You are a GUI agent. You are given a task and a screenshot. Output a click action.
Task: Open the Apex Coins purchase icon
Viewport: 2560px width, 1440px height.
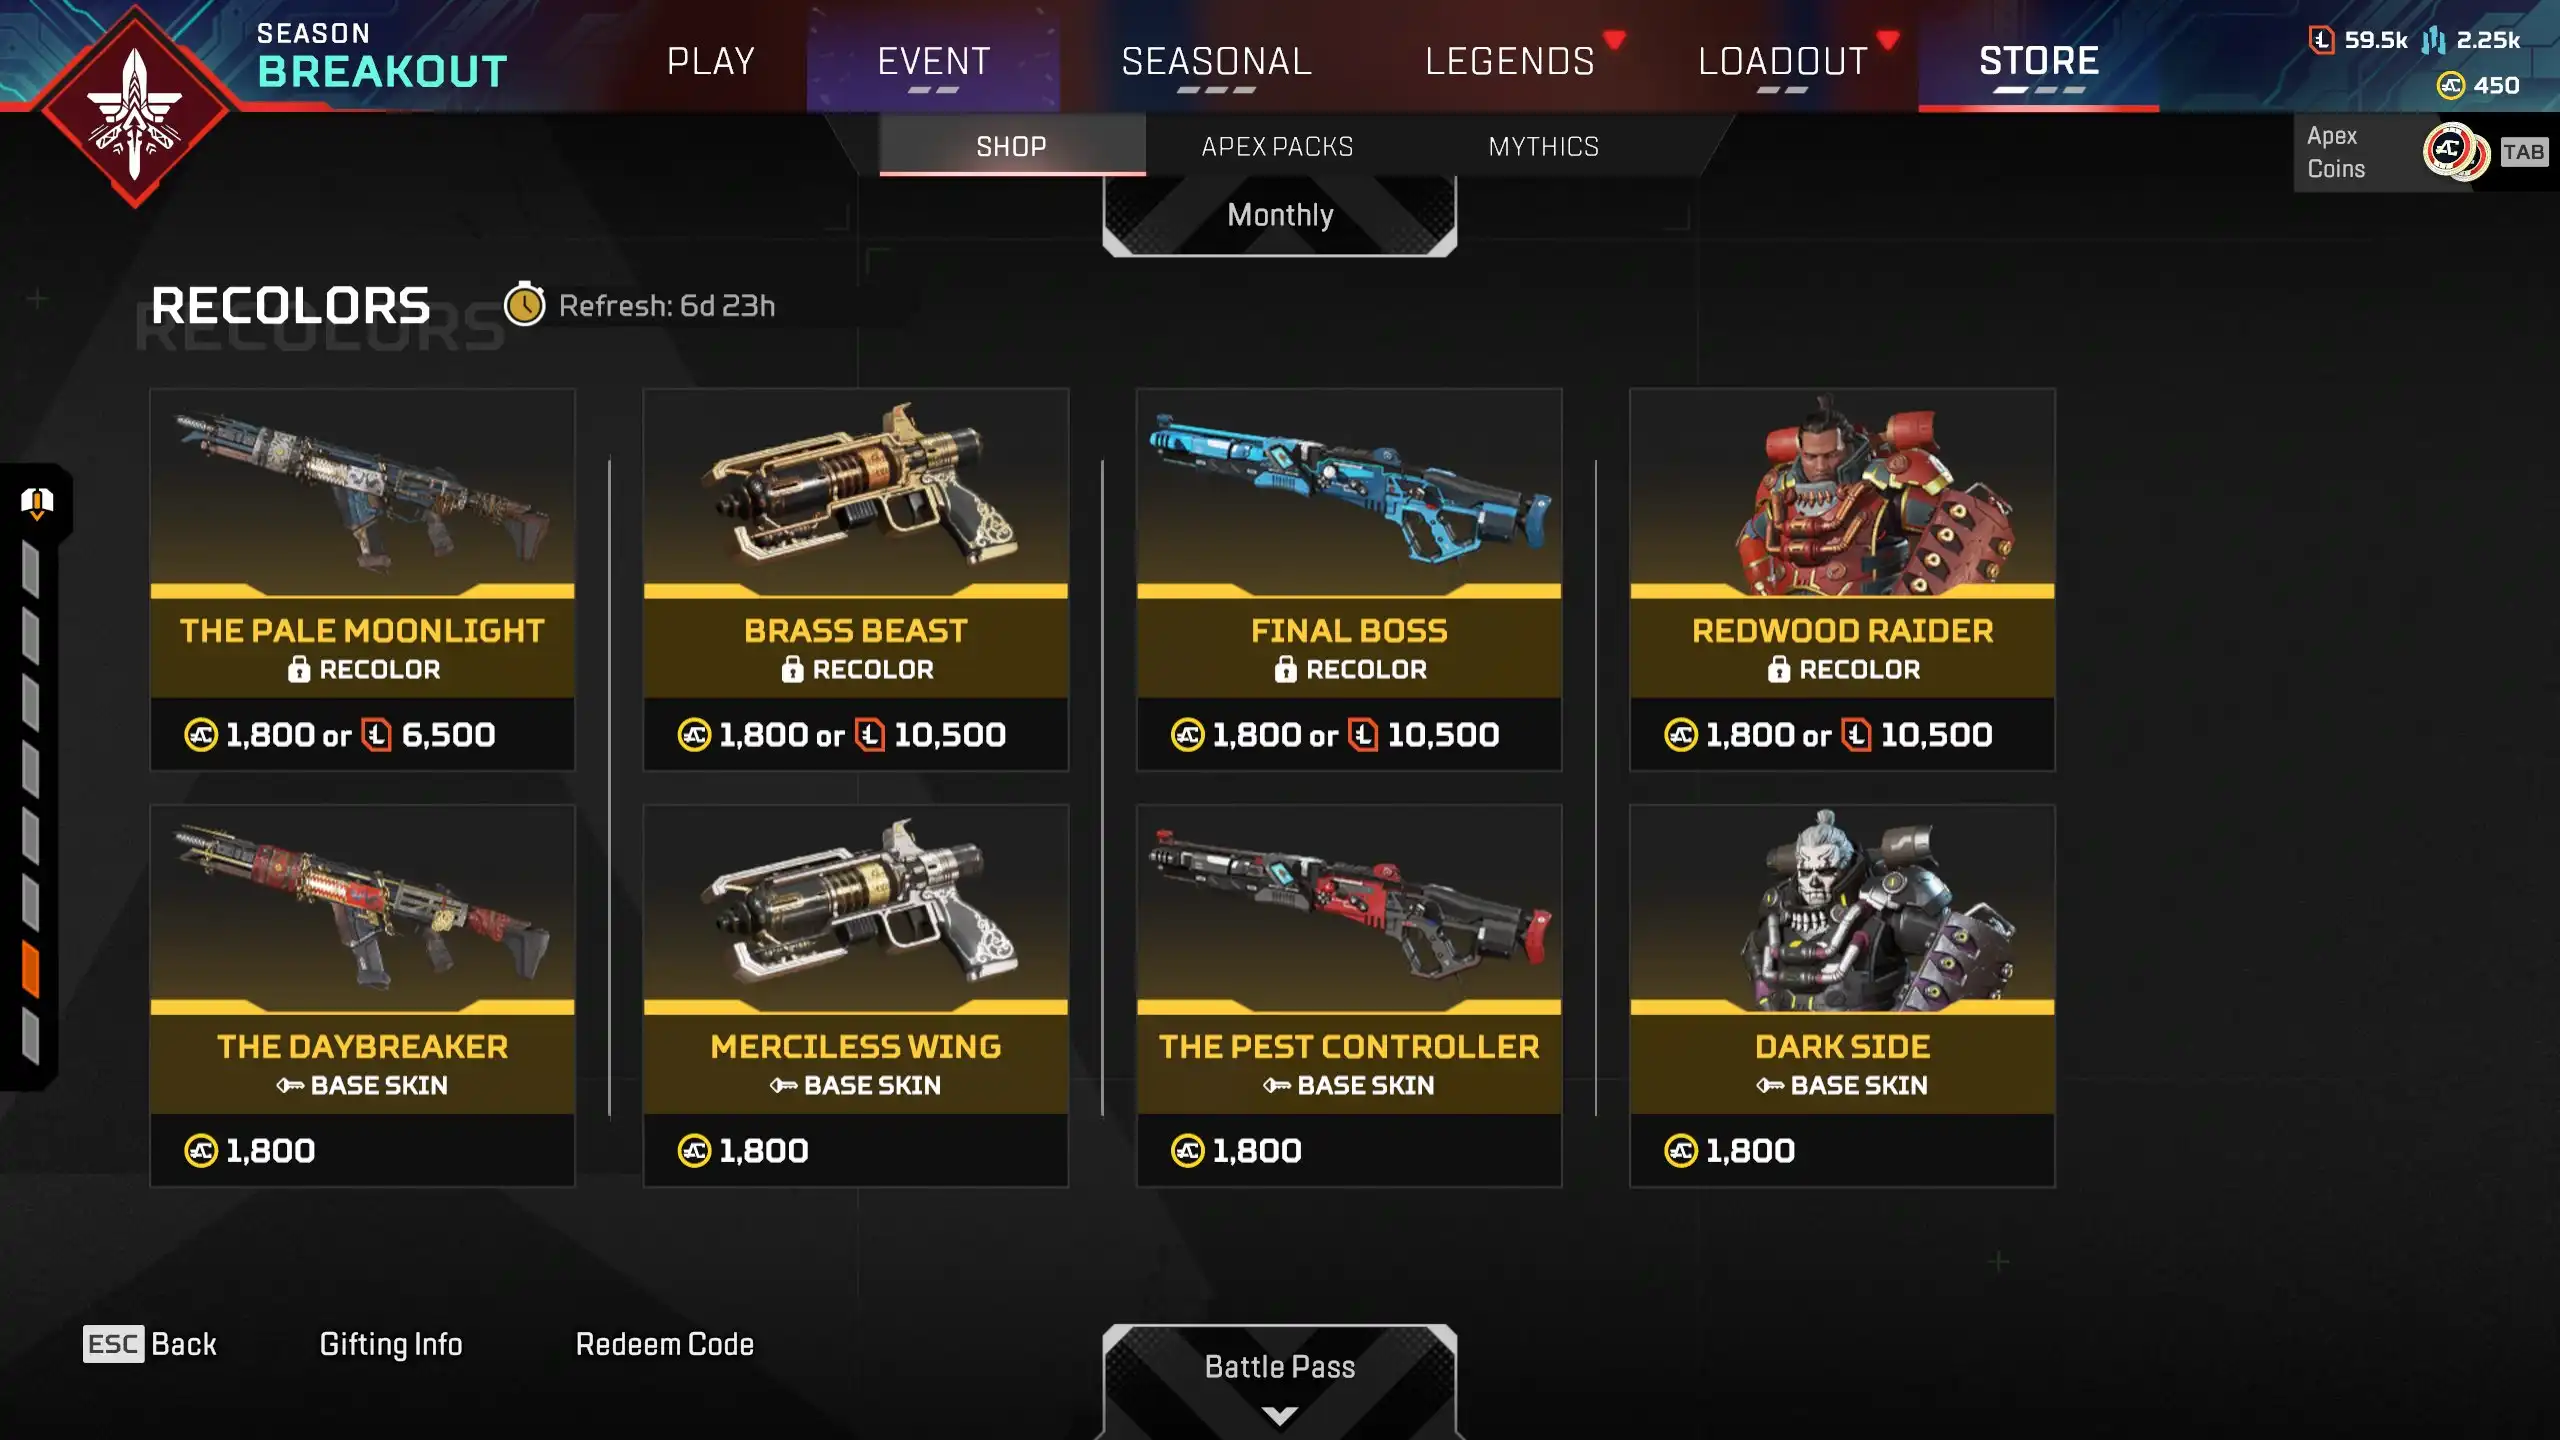2456,152
